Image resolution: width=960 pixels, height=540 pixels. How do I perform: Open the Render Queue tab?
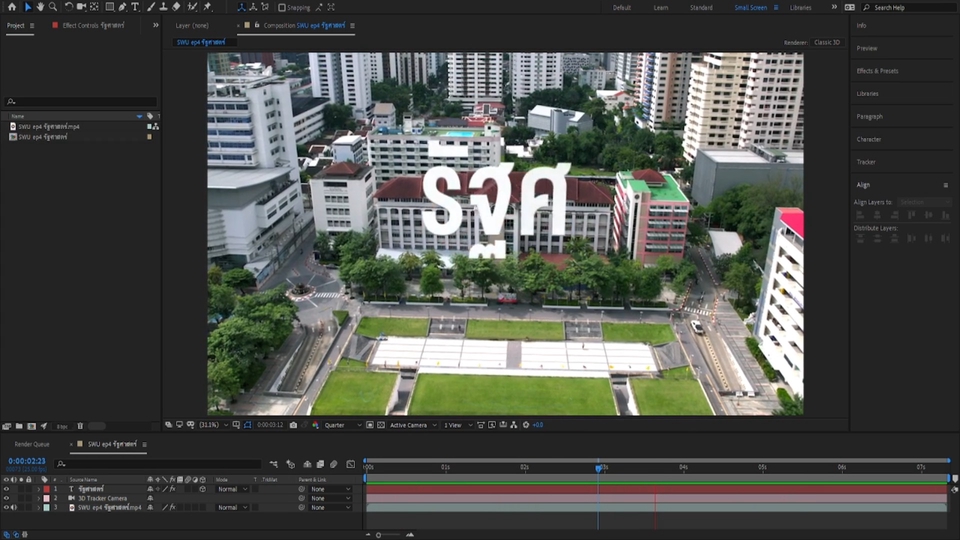click(32, 444)
